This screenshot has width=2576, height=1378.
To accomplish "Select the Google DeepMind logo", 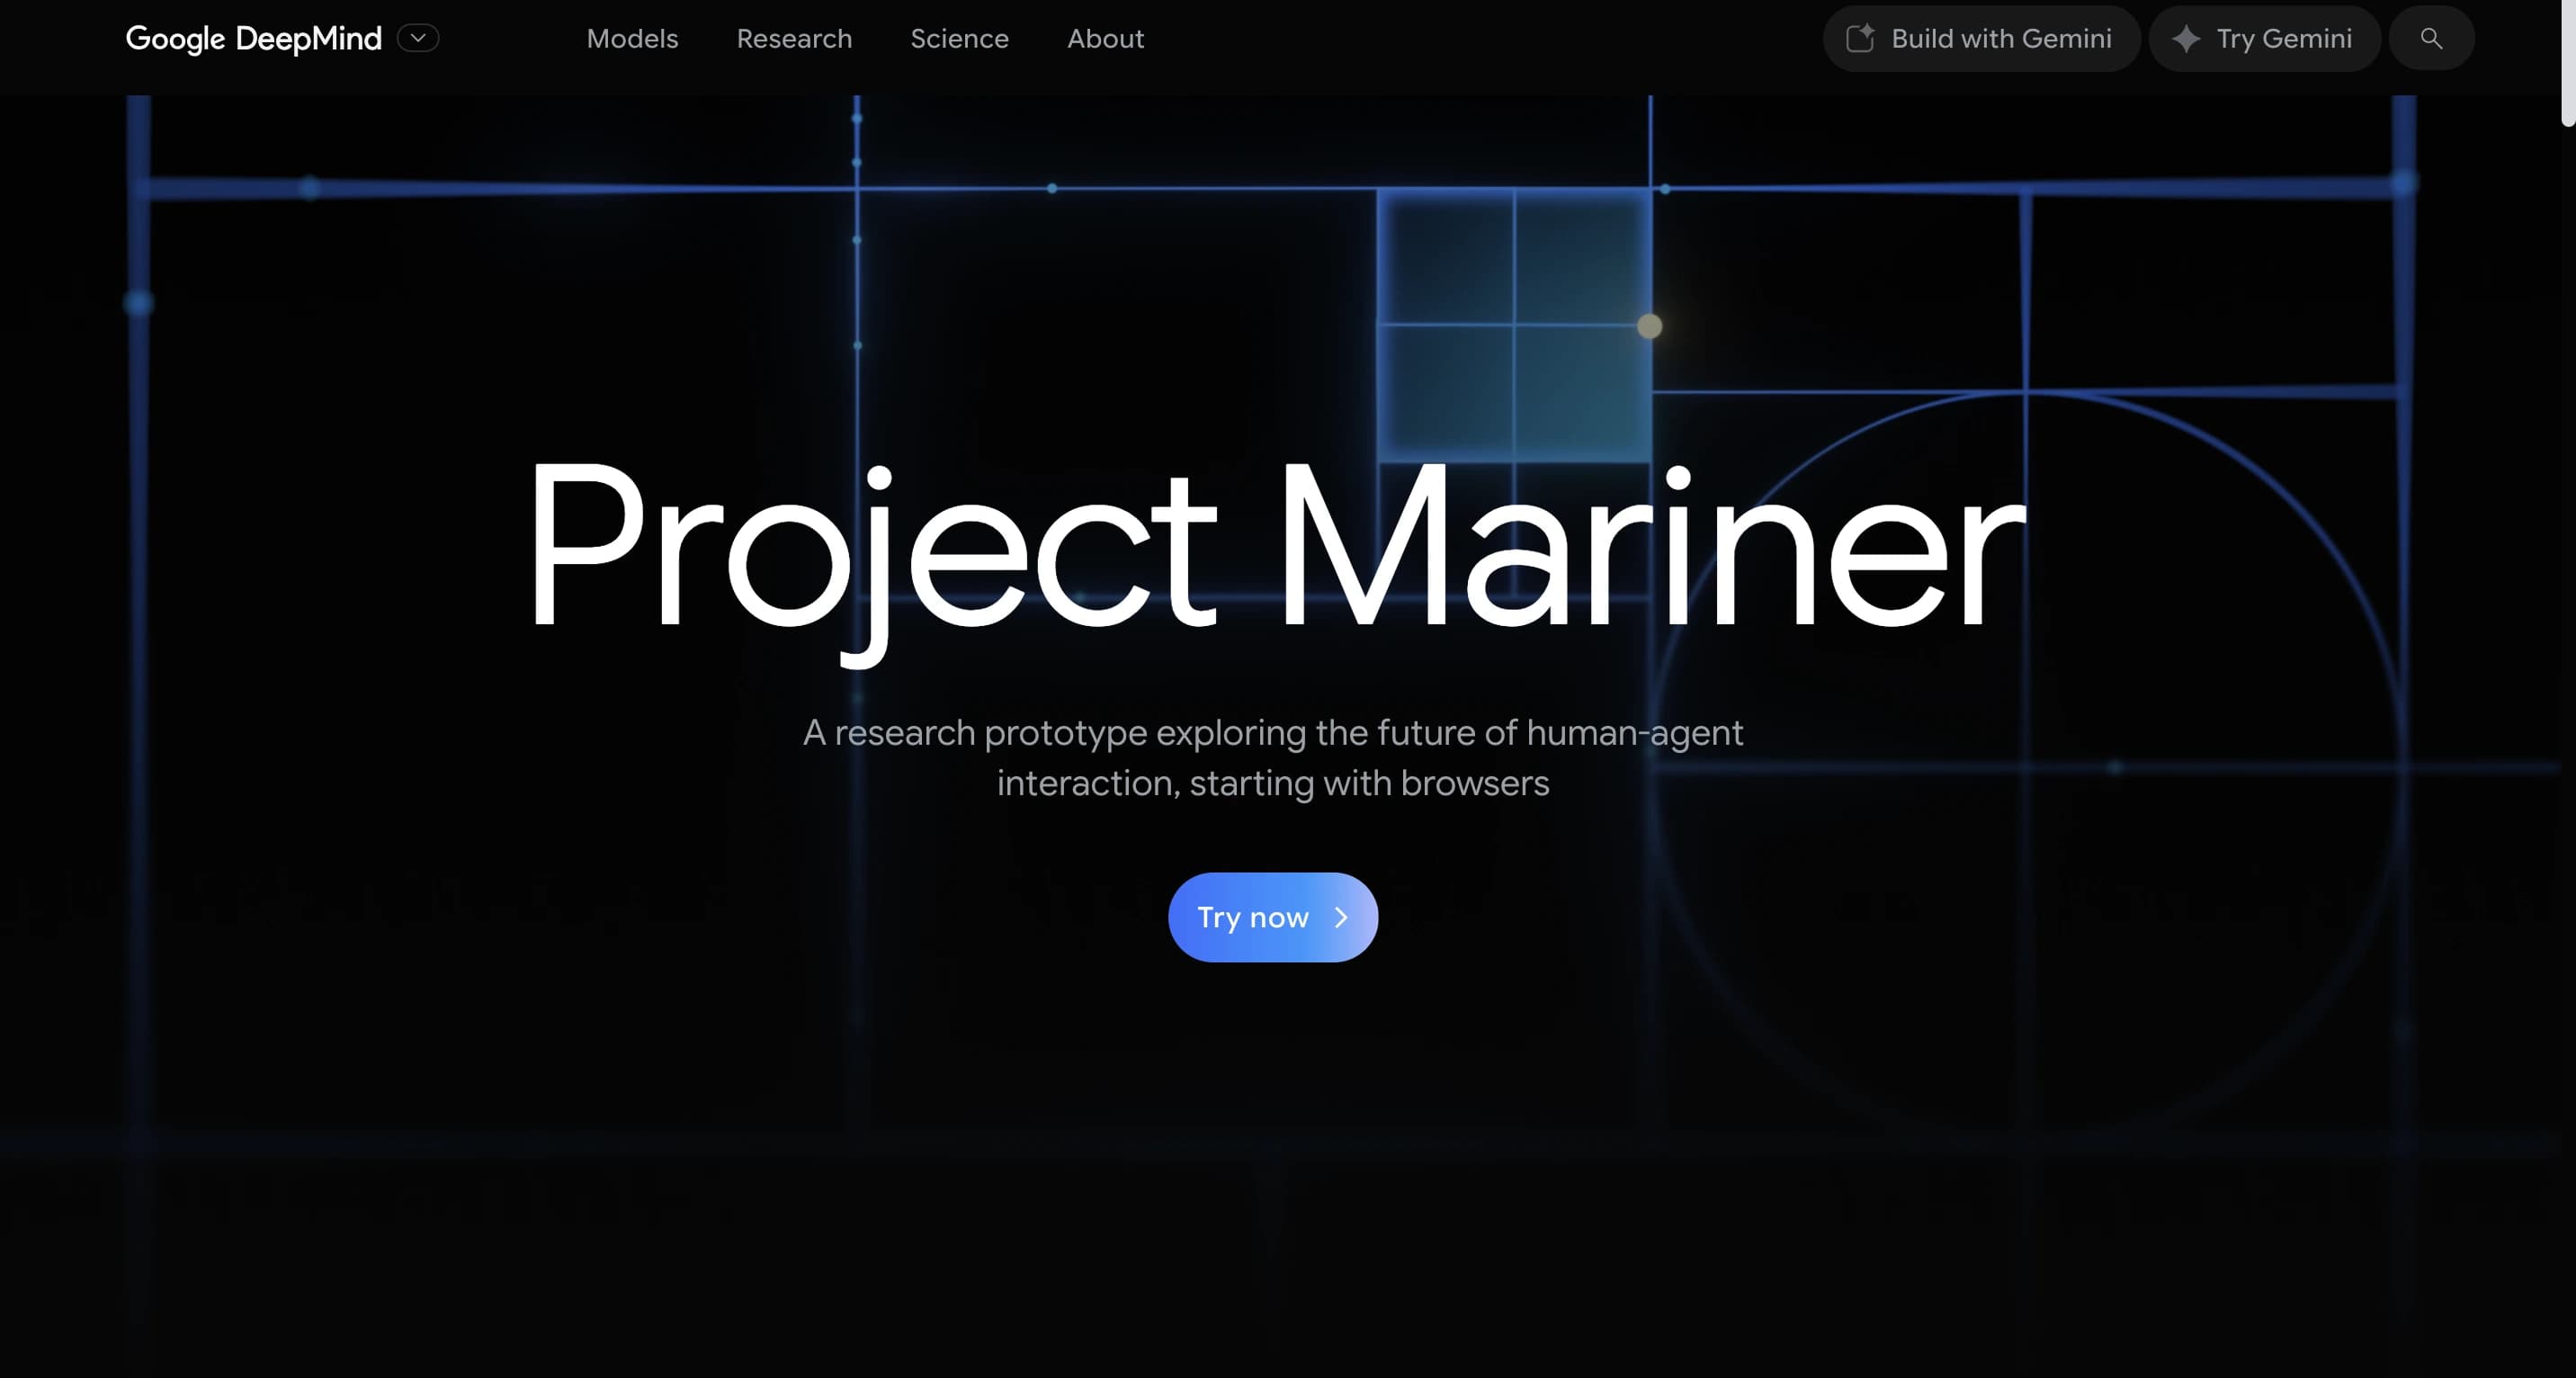I will [x=254, y=38].
